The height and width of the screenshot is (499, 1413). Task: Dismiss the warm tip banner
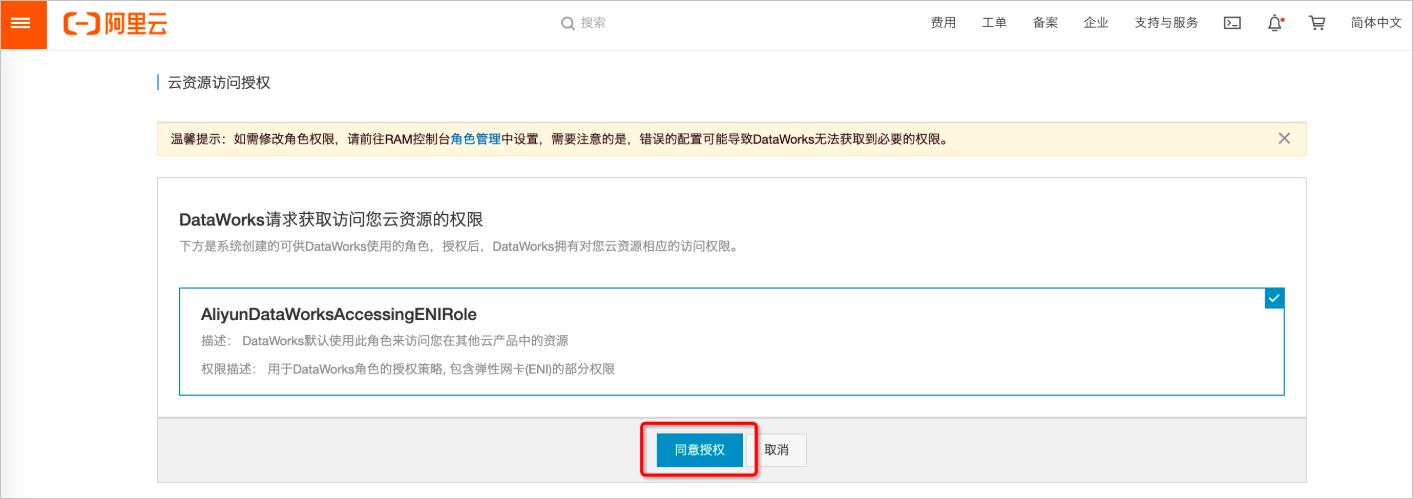tap(1284, 139)
